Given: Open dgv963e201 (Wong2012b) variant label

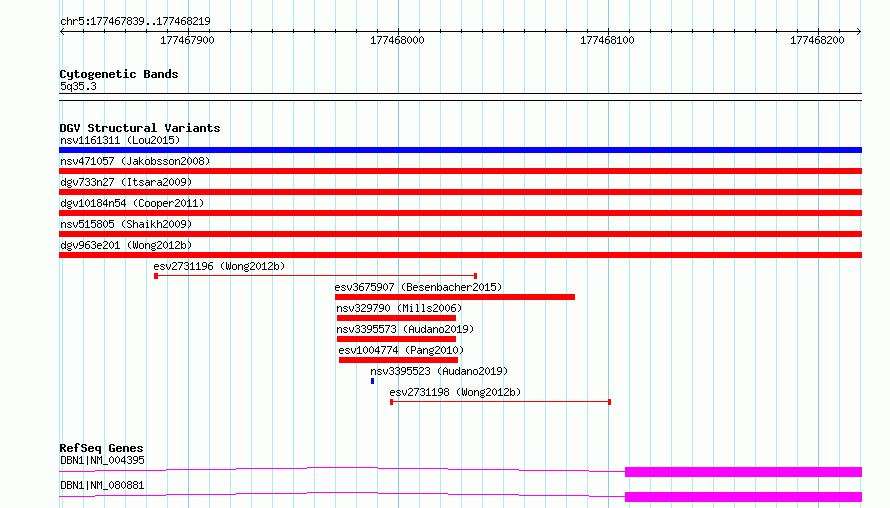Looking at the screenshot, I should point(126,245).
